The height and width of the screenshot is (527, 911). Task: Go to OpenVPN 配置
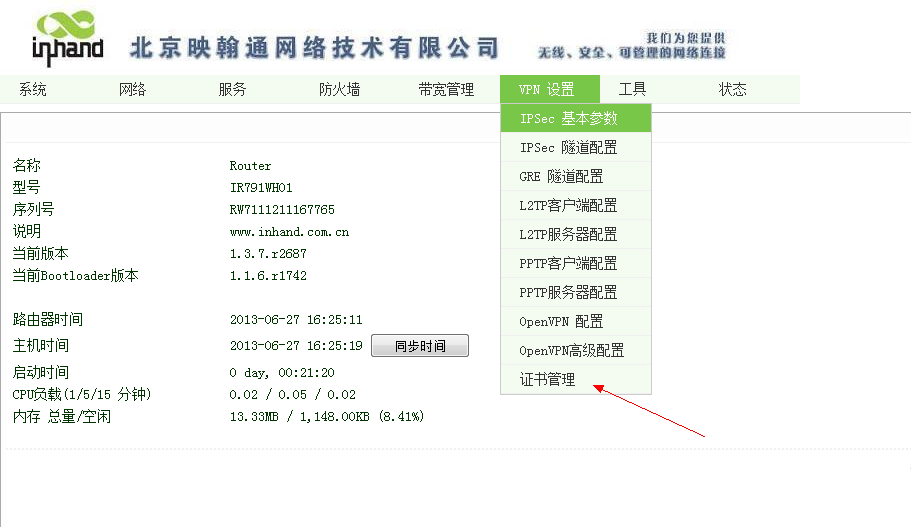pyautogui.click(x=562, y=322)
